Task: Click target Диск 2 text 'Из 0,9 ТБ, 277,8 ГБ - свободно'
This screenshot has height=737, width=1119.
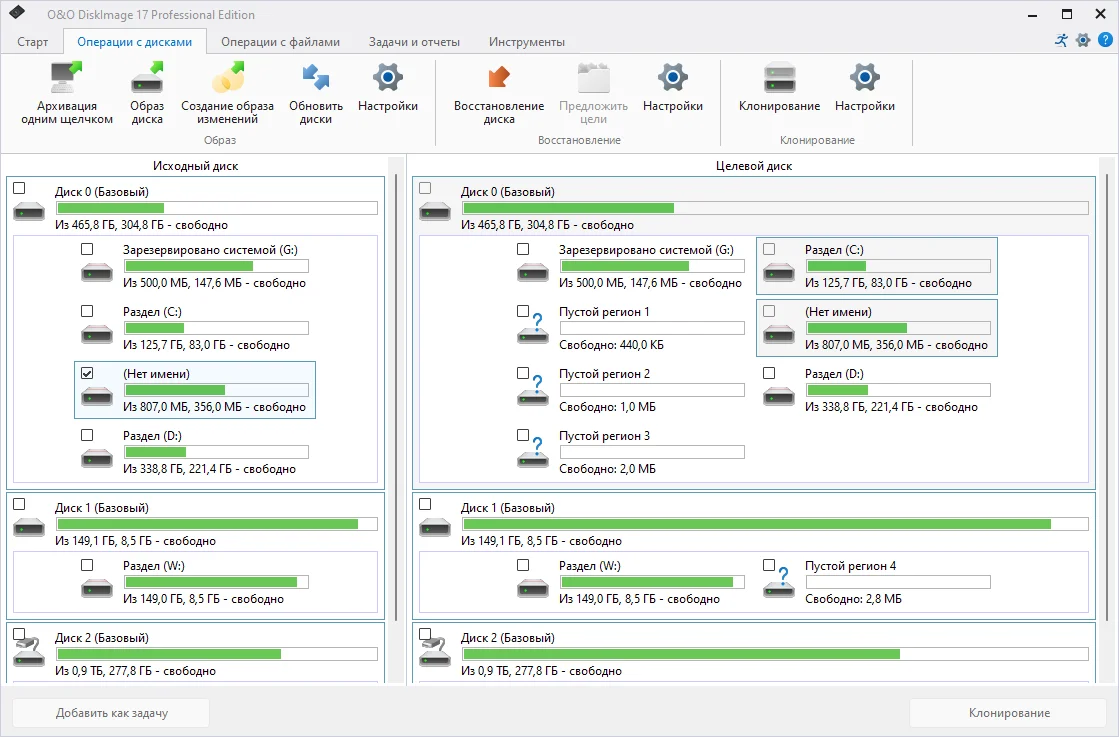Action: 541,671
